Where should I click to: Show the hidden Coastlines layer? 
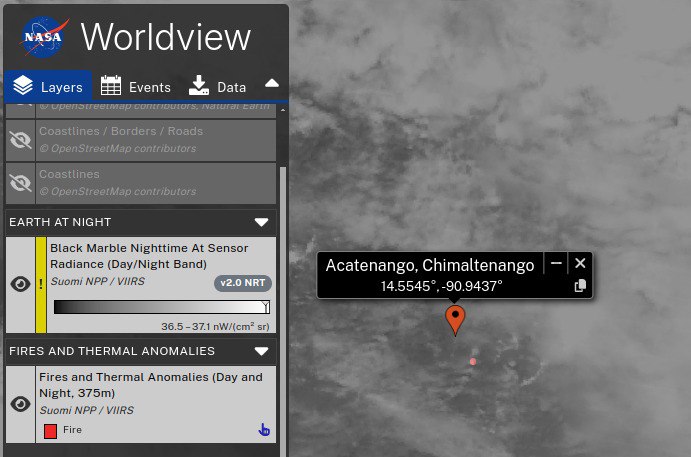(20, 183)
